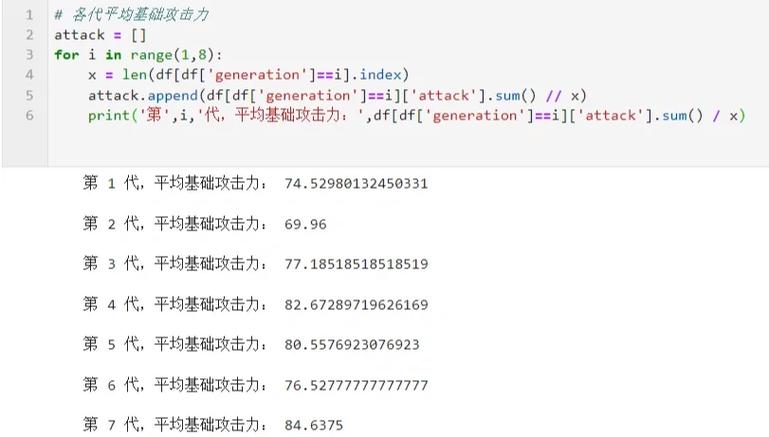Screen dimensions: 769x437
Task: Click line number 3 in the gutter
Action: coord(29,54)
